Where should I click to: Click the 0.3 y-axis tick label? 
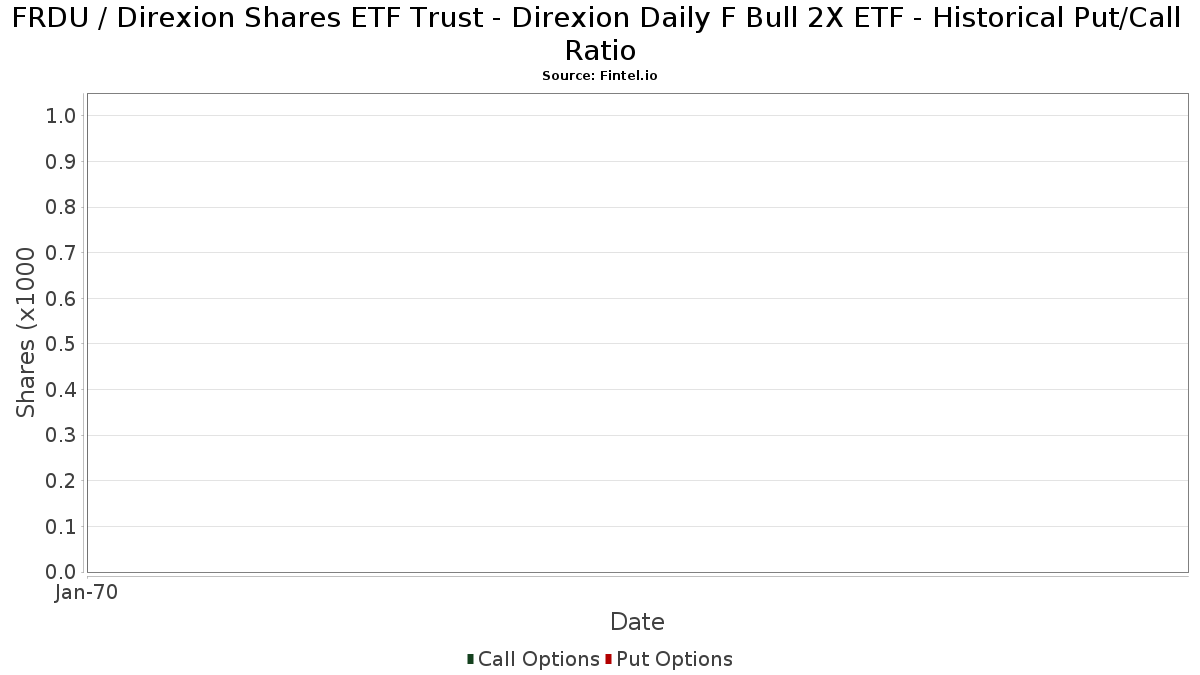61,435
